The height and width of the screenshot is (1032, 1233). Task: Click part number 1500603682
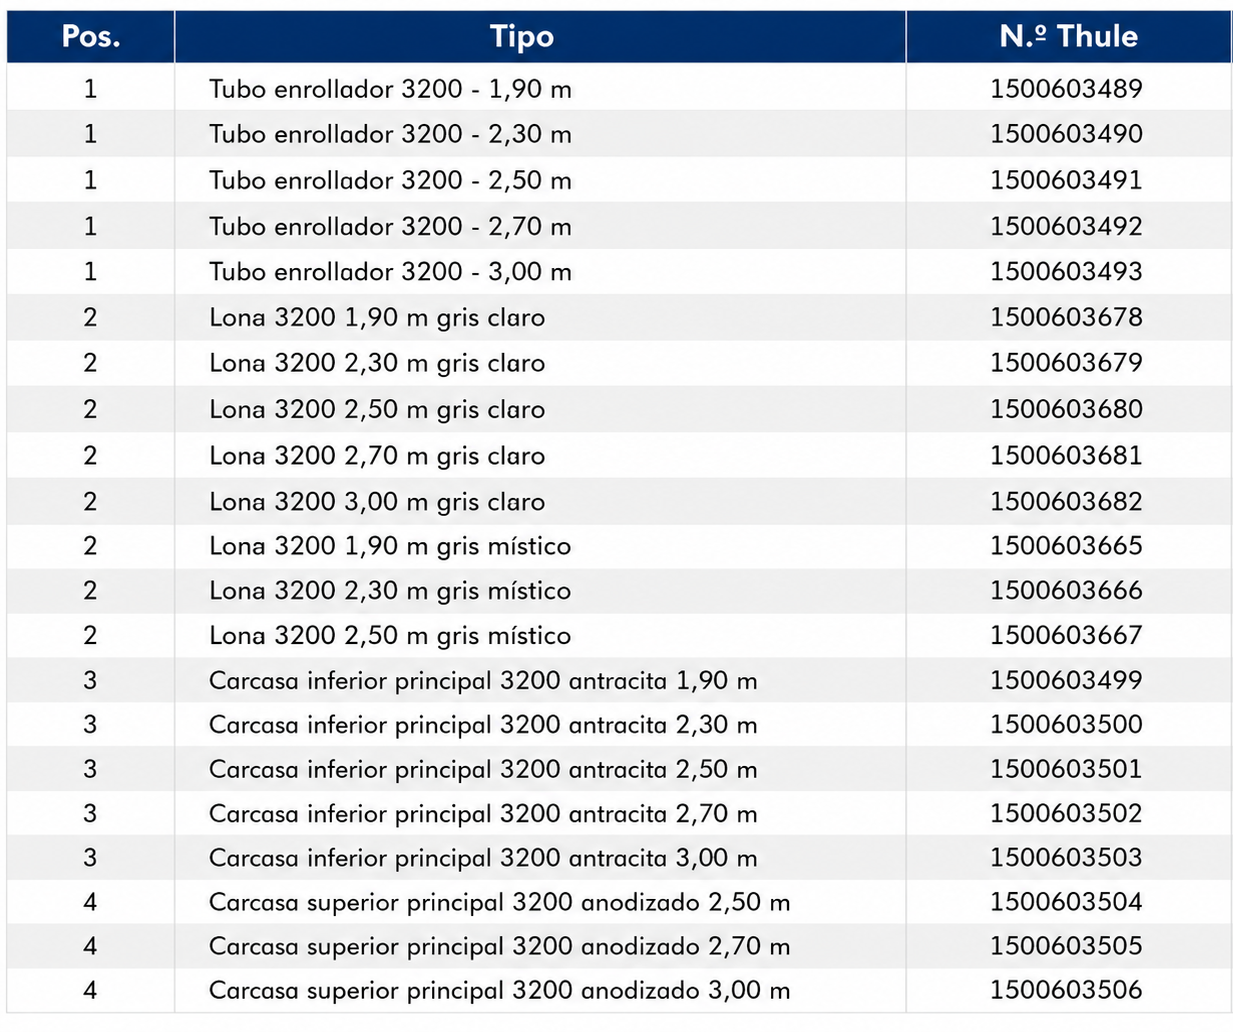(x=1066, y=501)
